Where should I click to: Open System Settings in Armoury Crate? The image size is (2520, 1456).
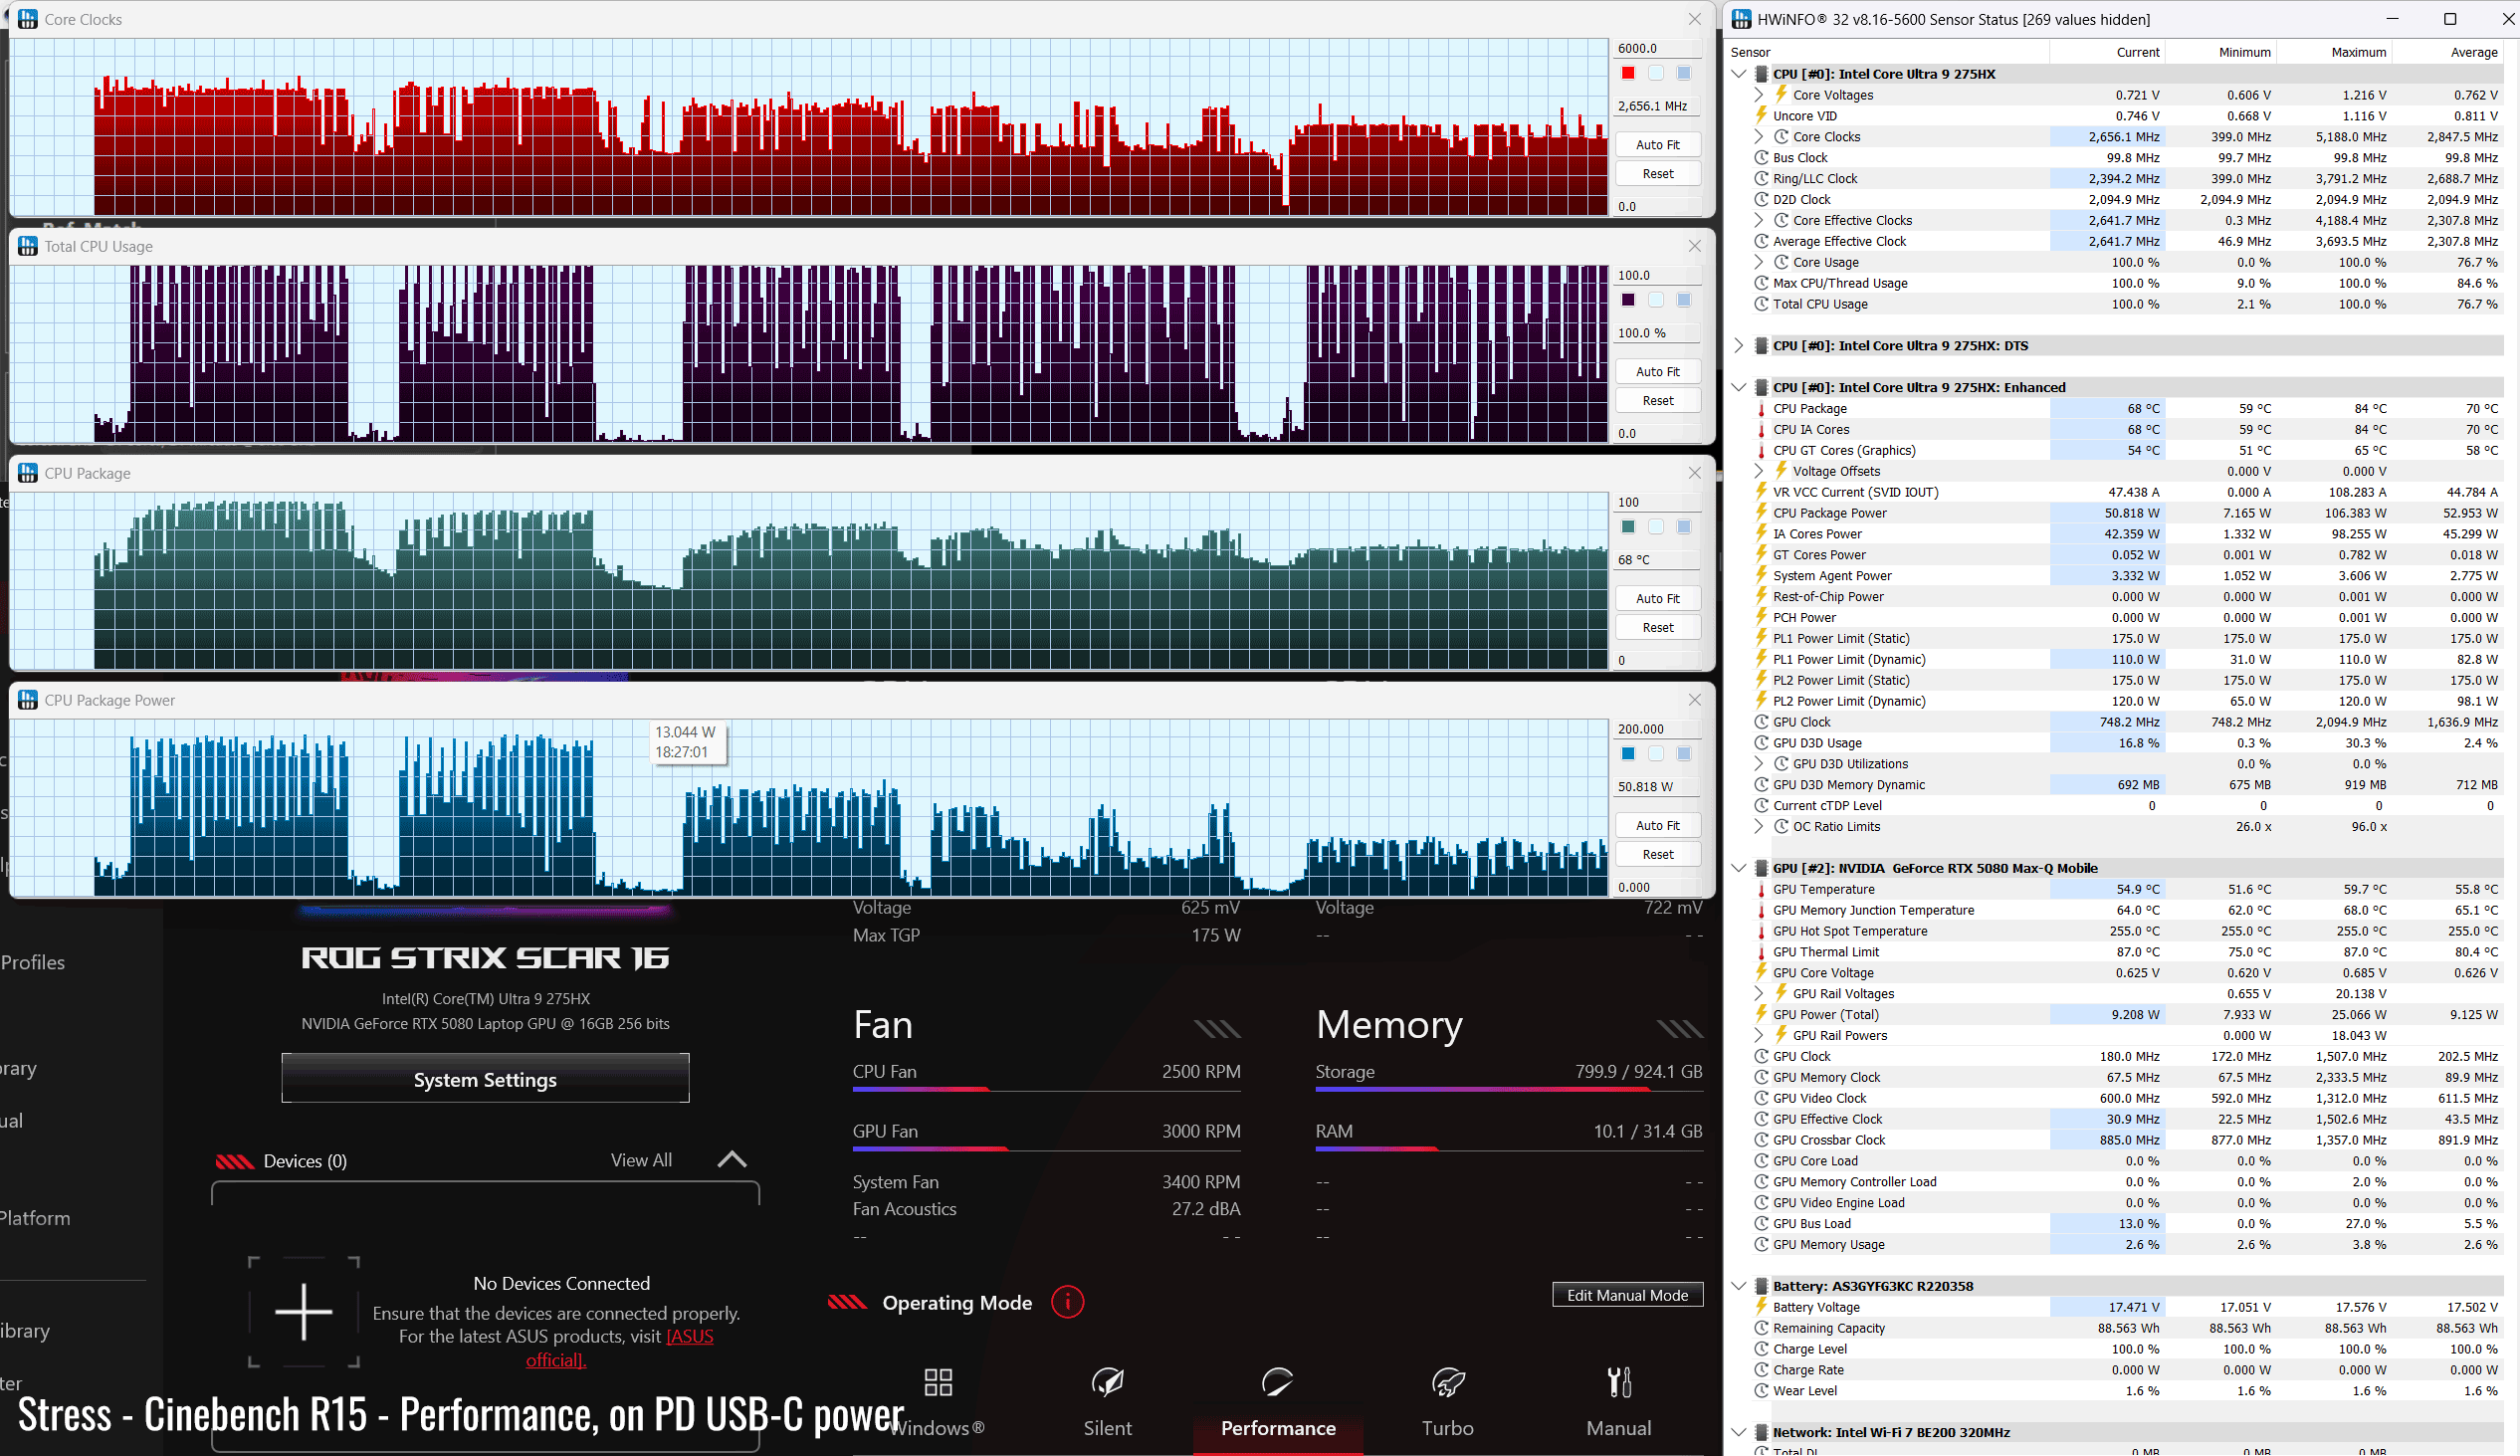(x=485, y=1079)
